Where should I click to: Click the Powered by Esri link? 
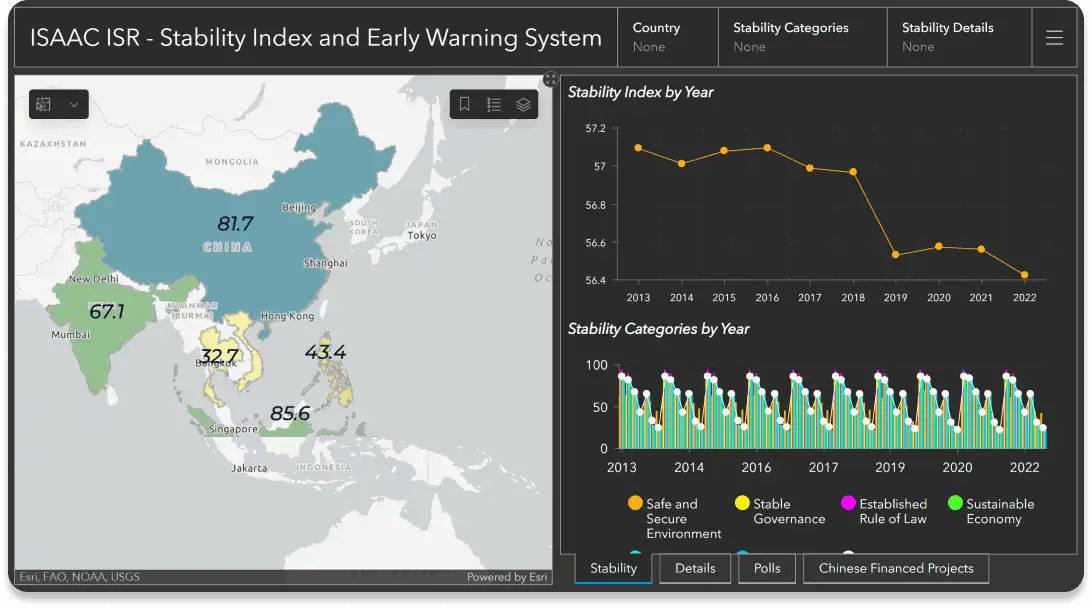[x=507, y=577]
